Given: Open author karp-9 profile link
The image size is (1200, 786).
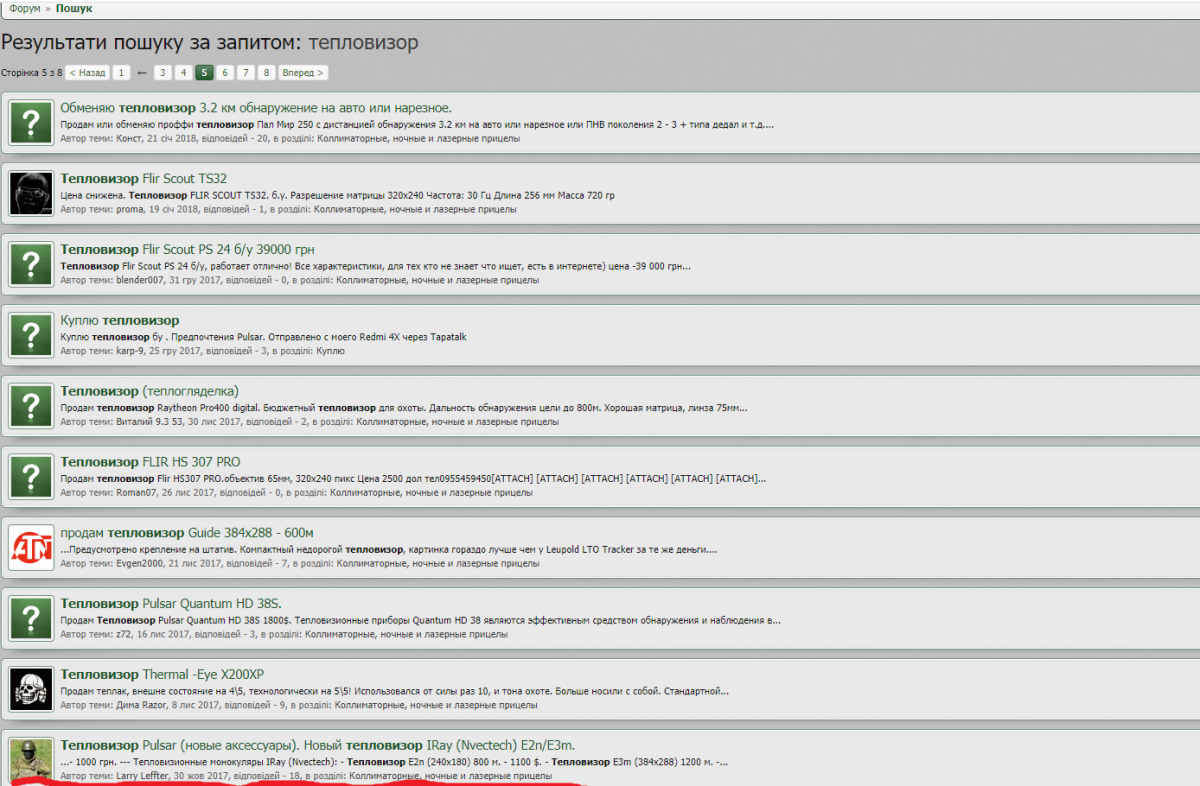Looking at the screenshot, I should click(x=130, y=351).
